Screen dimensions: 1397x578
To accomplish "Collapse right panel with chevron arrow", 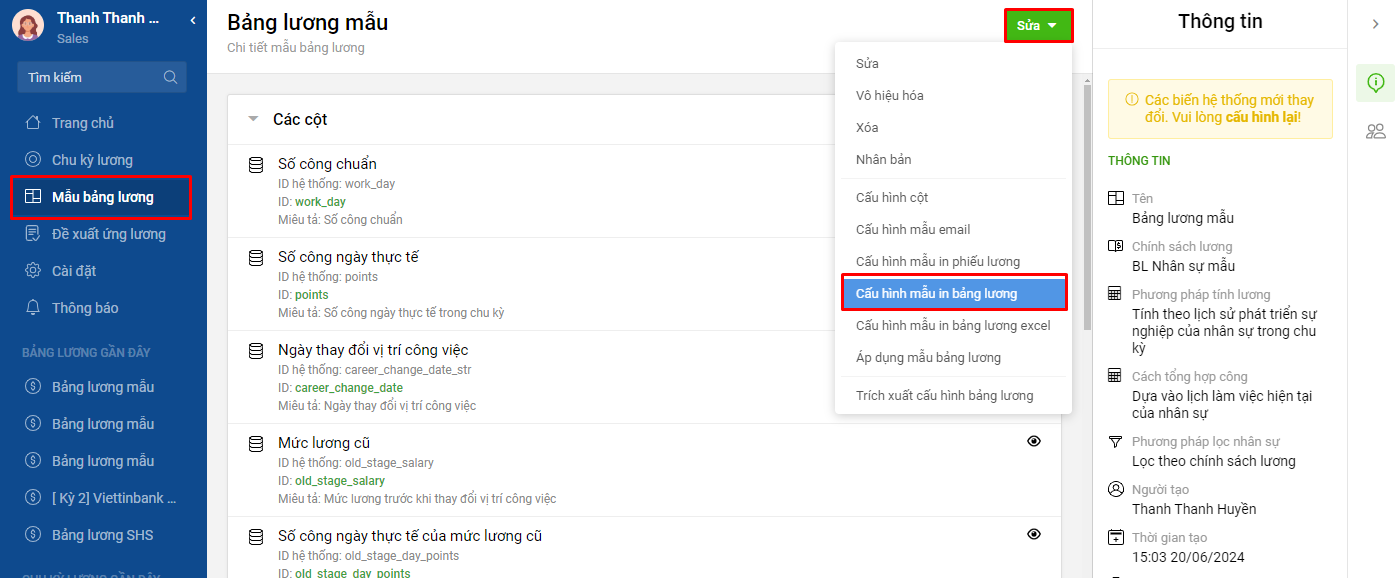I will (1376, 24).
